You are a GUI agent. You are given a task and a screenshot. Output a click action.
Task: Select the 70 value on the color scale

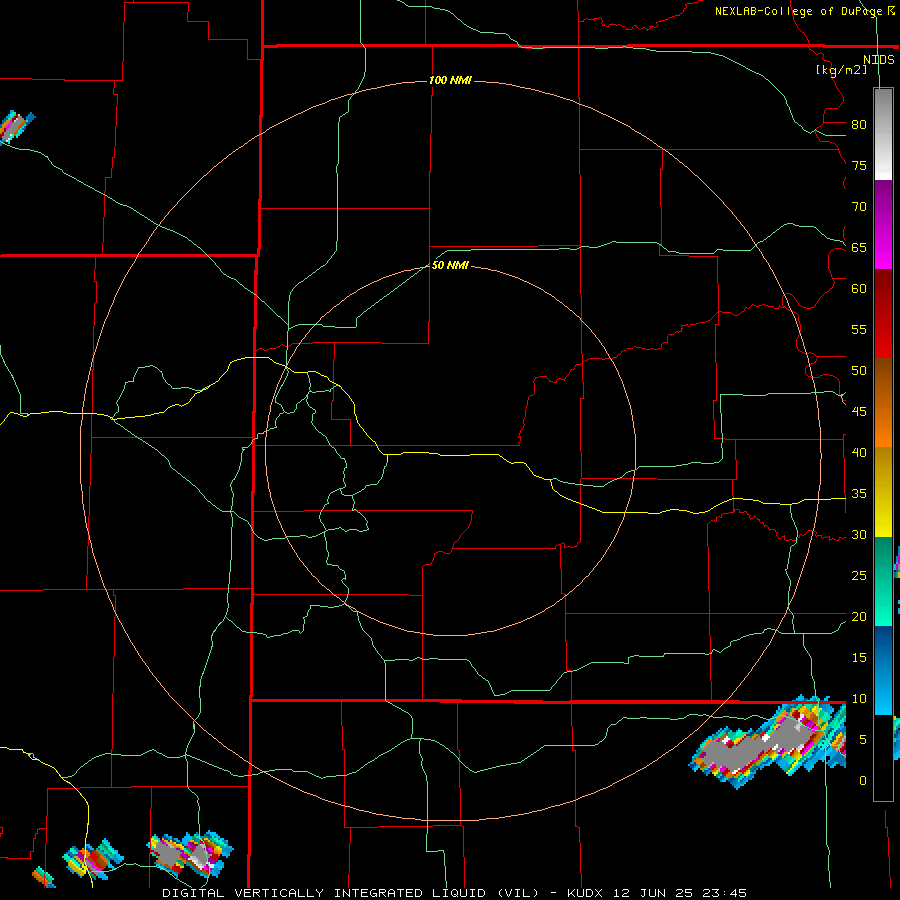(859, 207)
